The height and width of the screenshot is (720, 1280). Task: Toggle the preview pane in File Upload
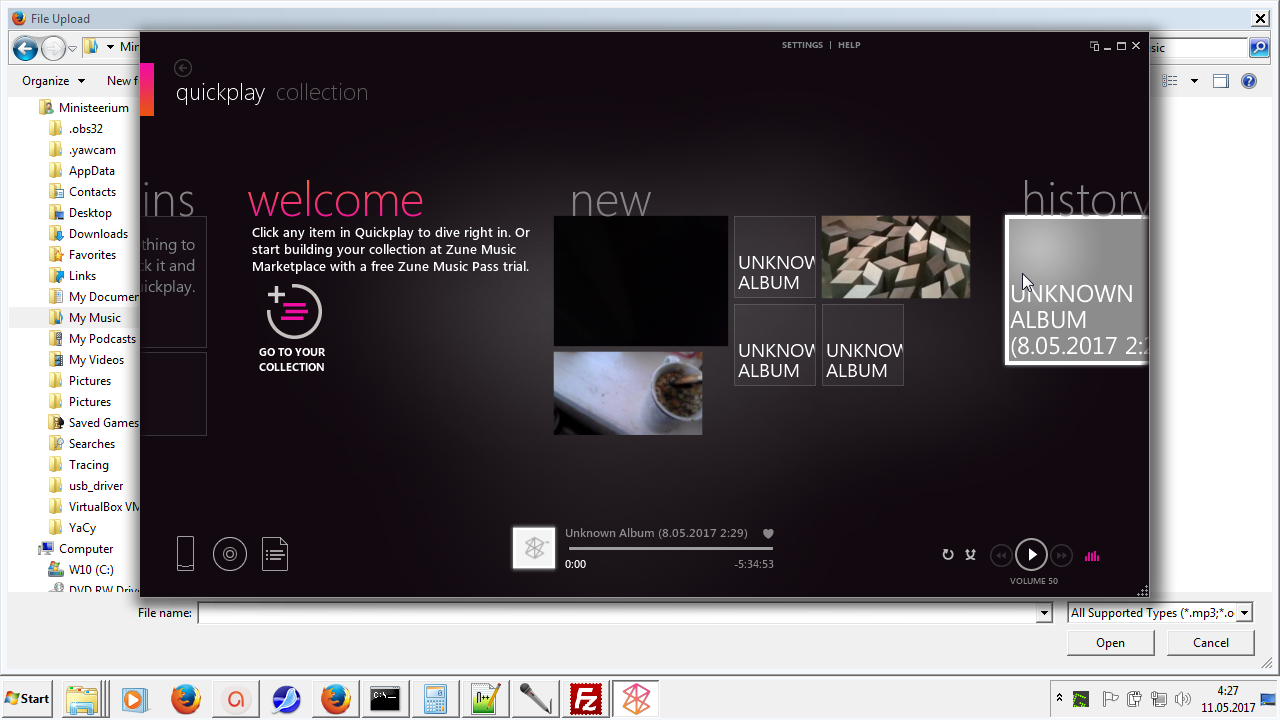click(1220, 81)
